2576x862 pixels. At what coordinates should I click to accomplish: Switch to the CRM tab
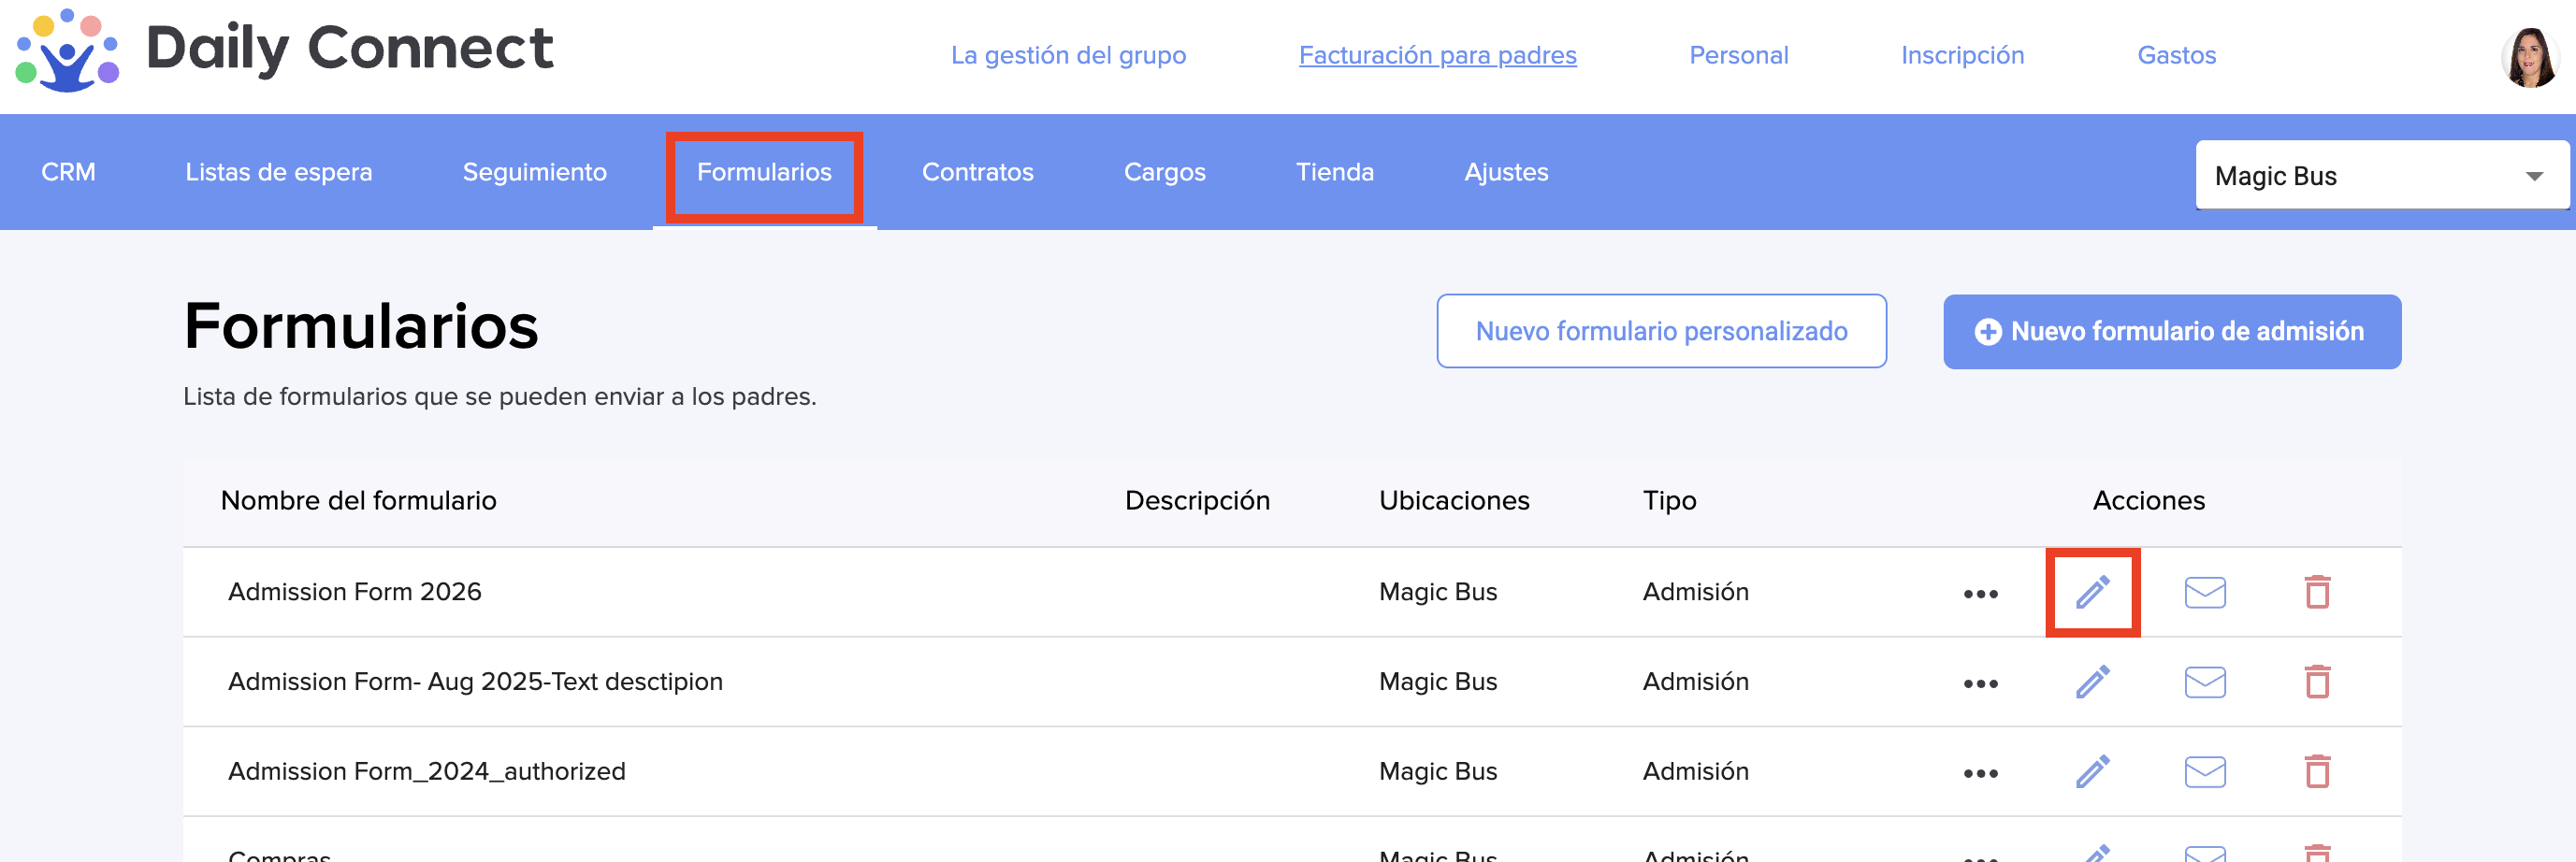point(68,172)
